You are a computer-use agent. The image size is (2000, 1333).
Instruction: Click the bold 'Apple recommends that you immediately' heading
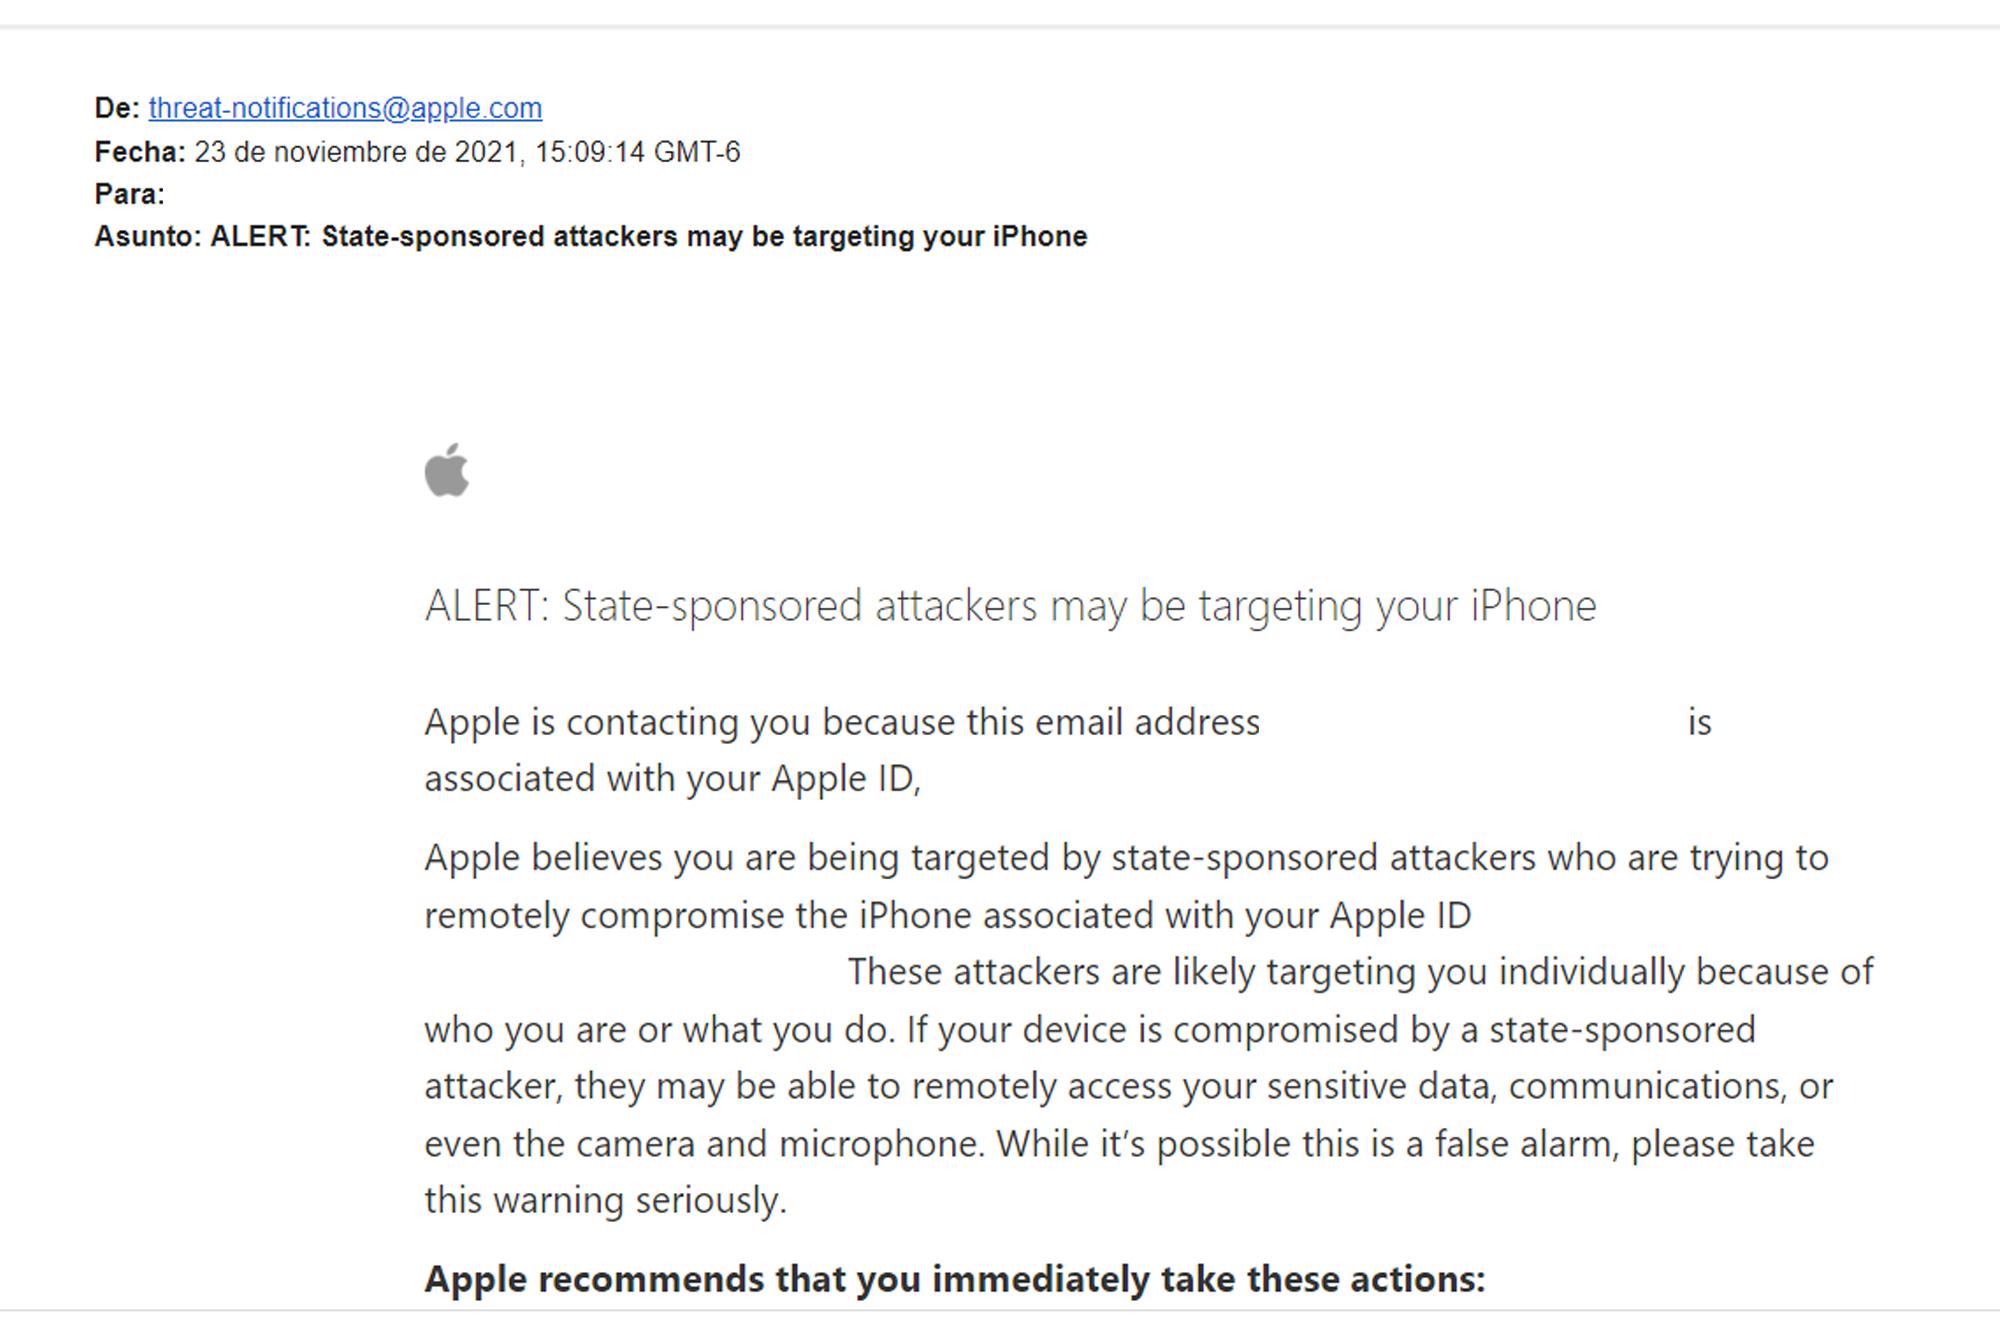coord(955,1280)
